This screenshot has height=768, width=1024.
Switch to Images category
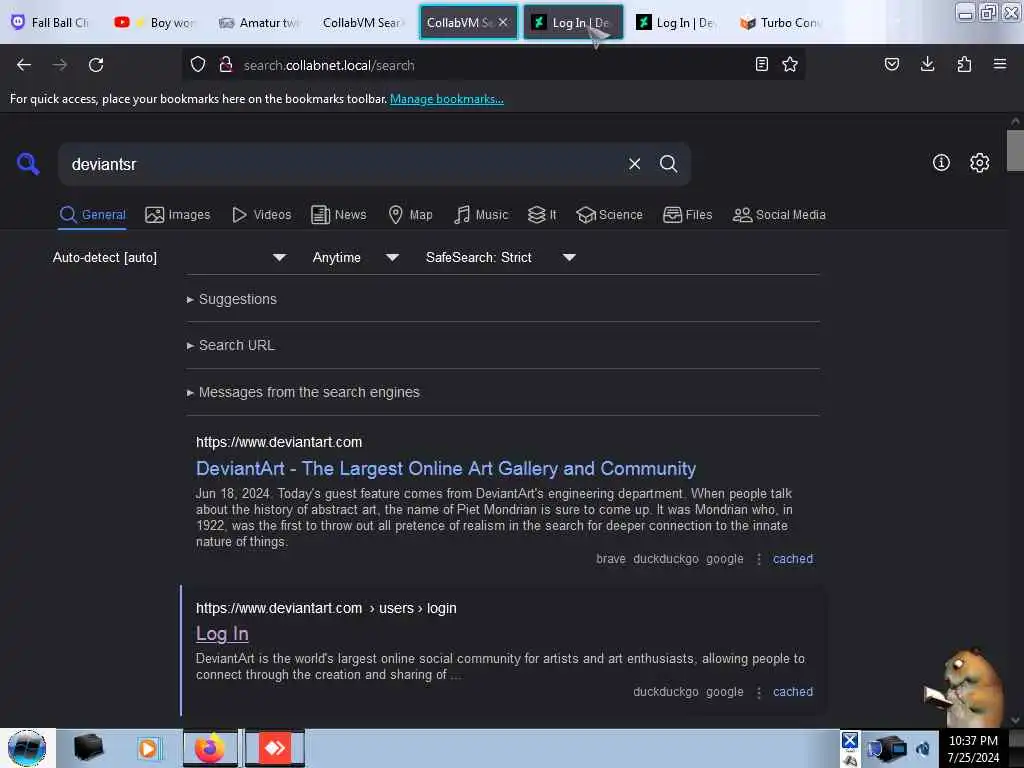[178, 215]
